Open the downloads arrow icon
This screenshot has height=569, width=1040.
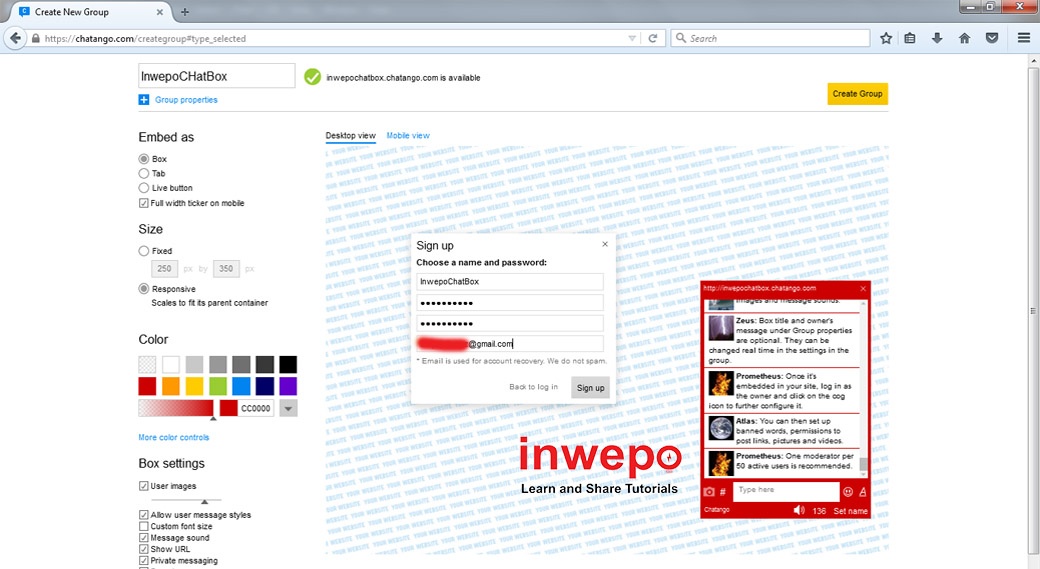pos(937,38)
